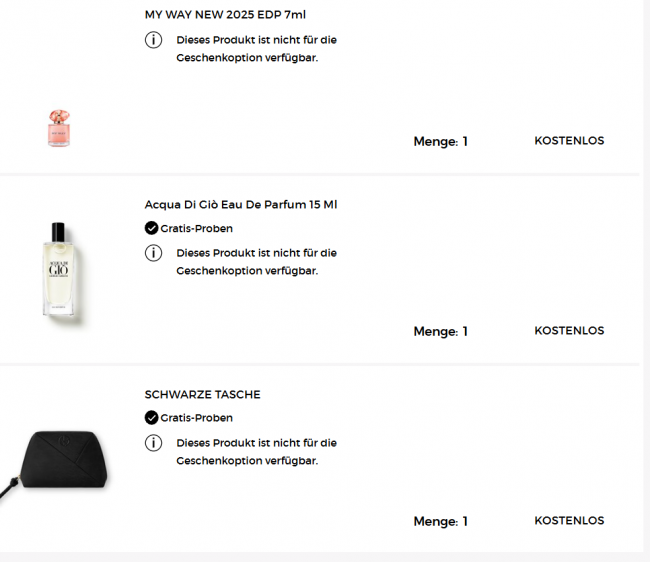The width and height of the screenshot is (650, 562).
Task: Click Menge: 1 for My Way item
Action: pos(440,142)
